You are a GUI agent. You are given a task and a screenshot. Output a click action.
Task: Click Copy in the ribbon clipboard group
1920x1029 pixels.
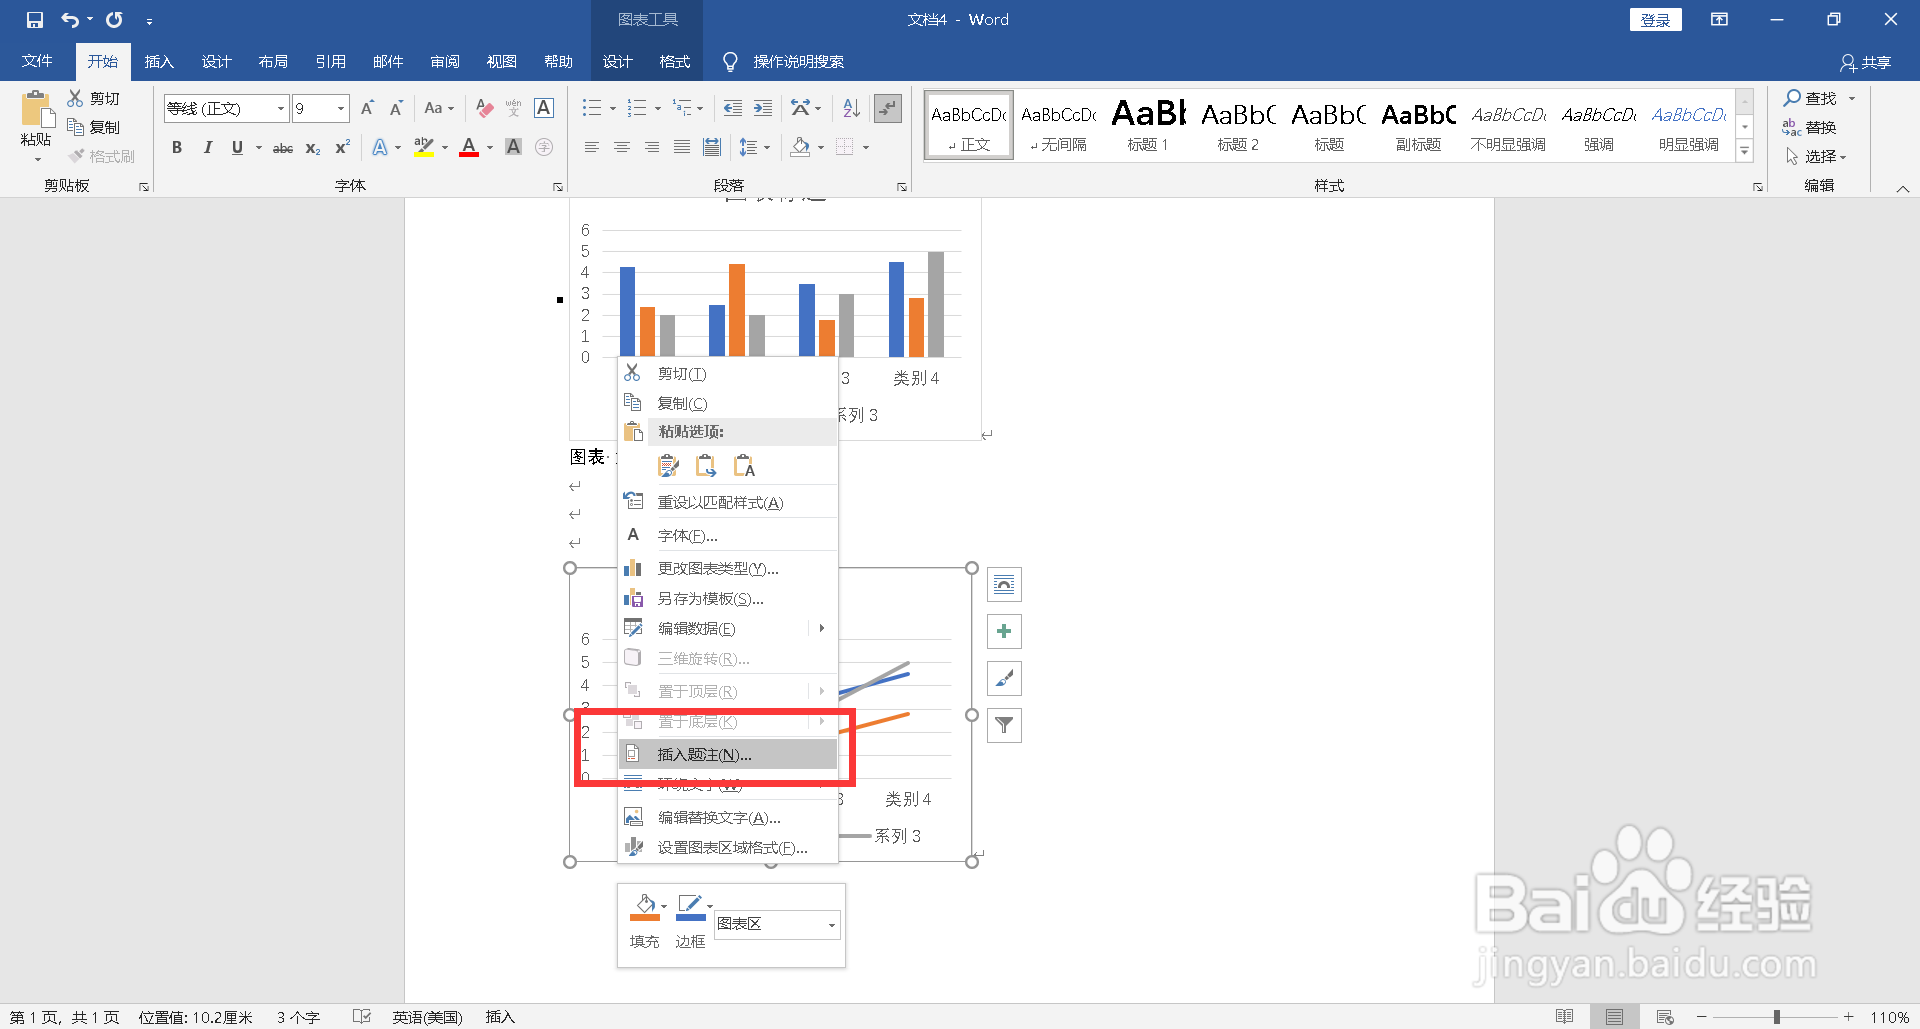94,127
